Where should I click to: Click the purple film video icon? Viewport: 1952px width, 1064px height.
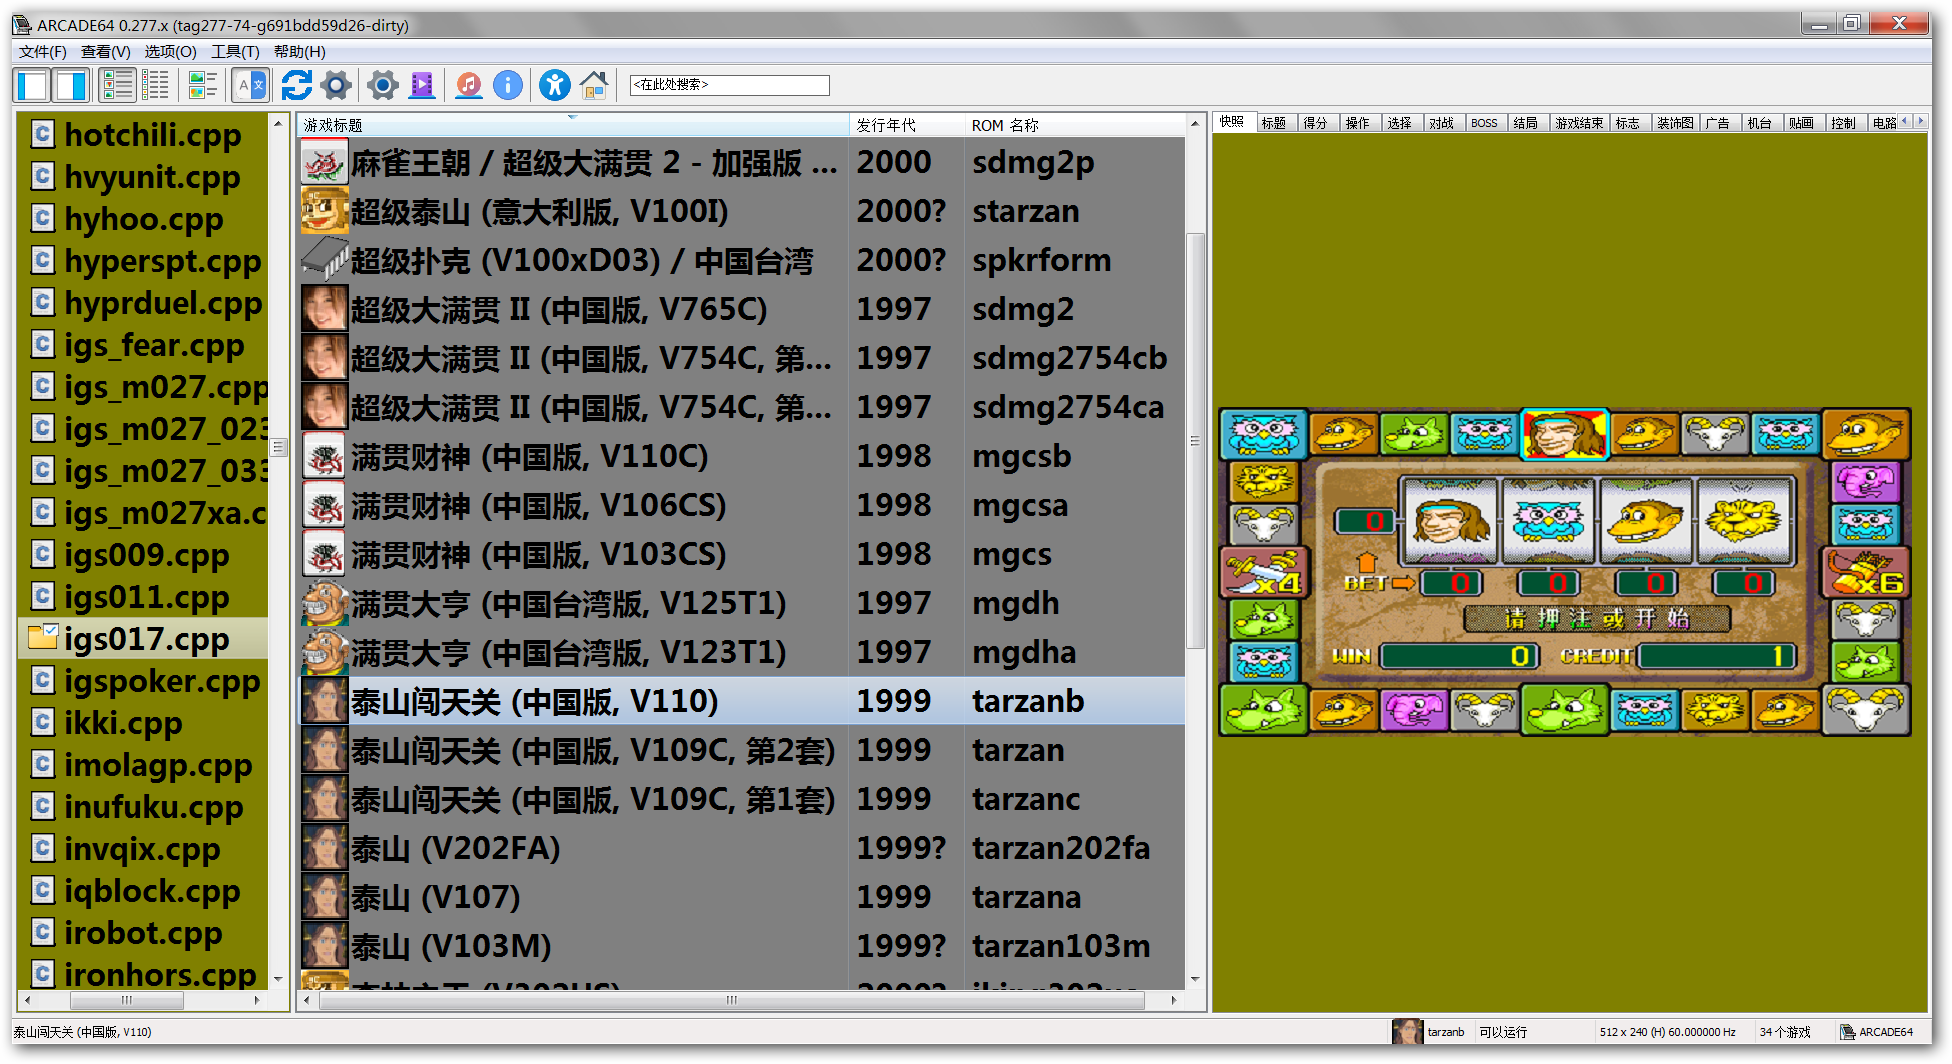coord(423,86)
